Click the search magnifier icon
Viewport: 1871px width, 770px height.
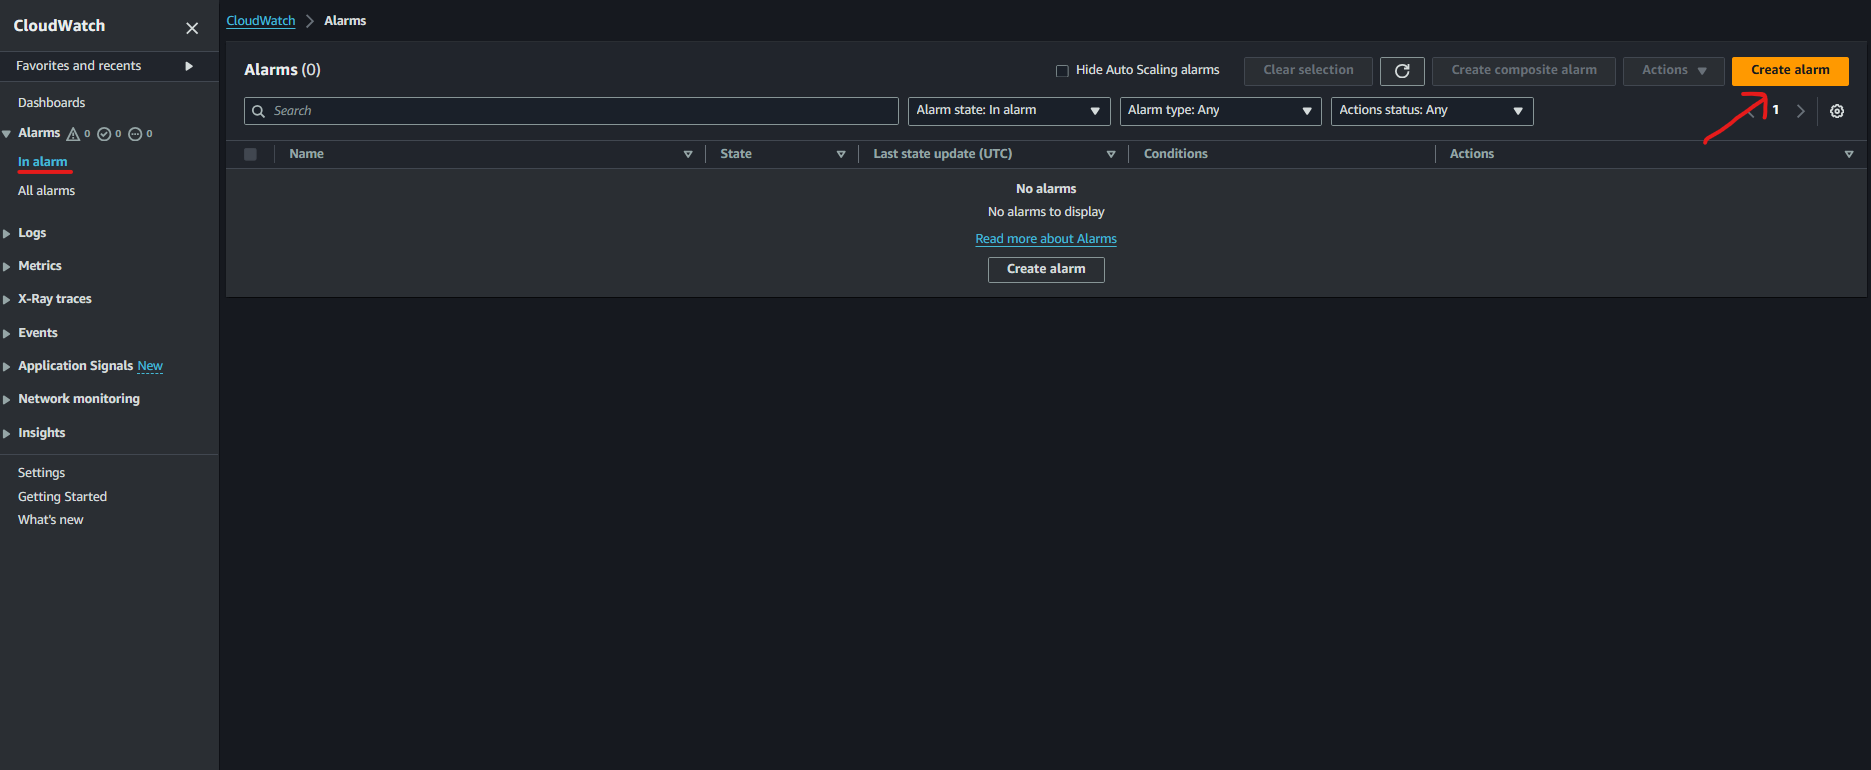click(x=259, y=111)
